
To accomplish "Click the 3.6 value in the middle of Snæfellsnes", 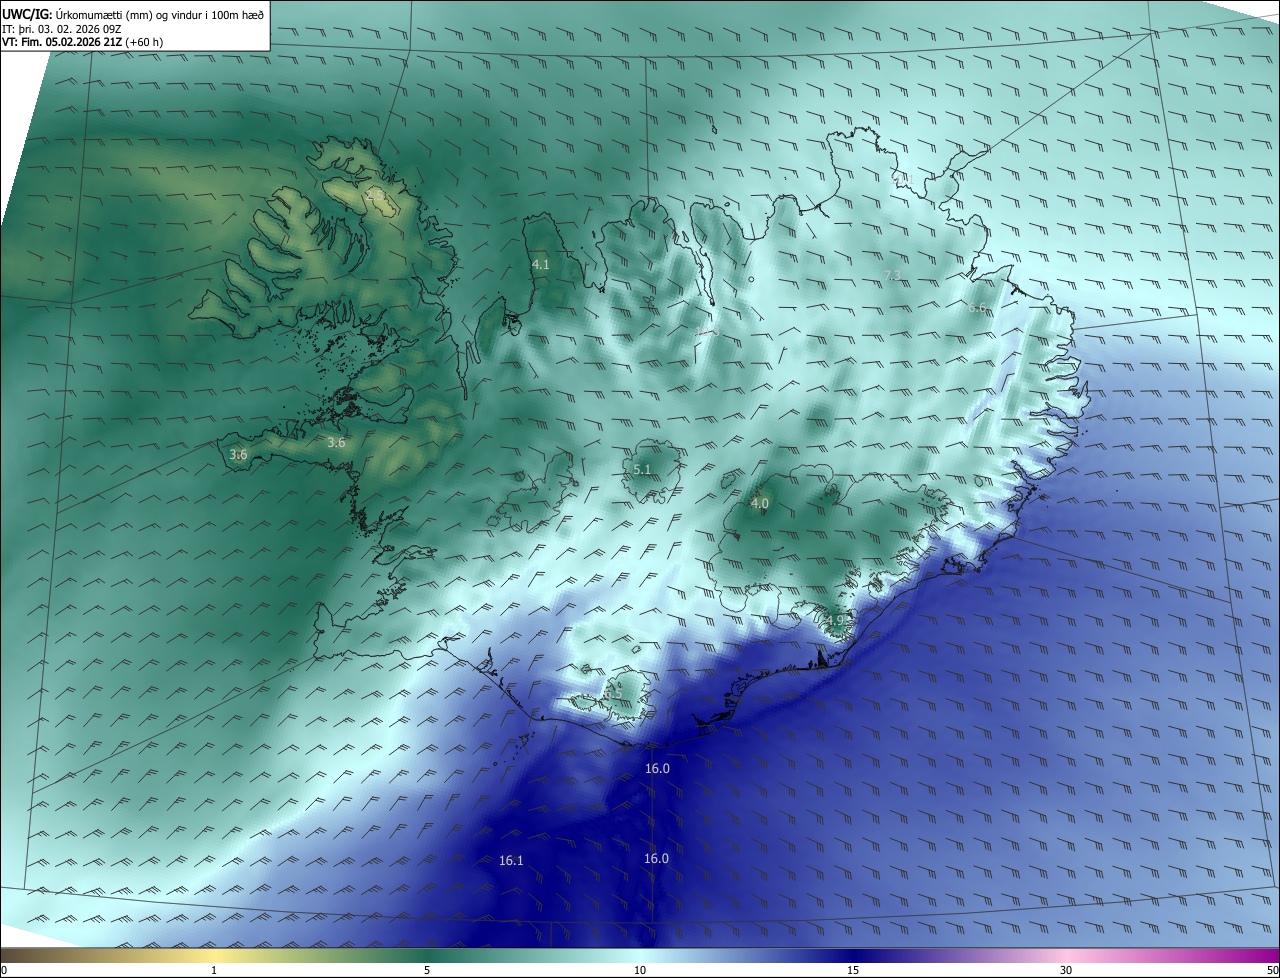I will tap(336, 442).
